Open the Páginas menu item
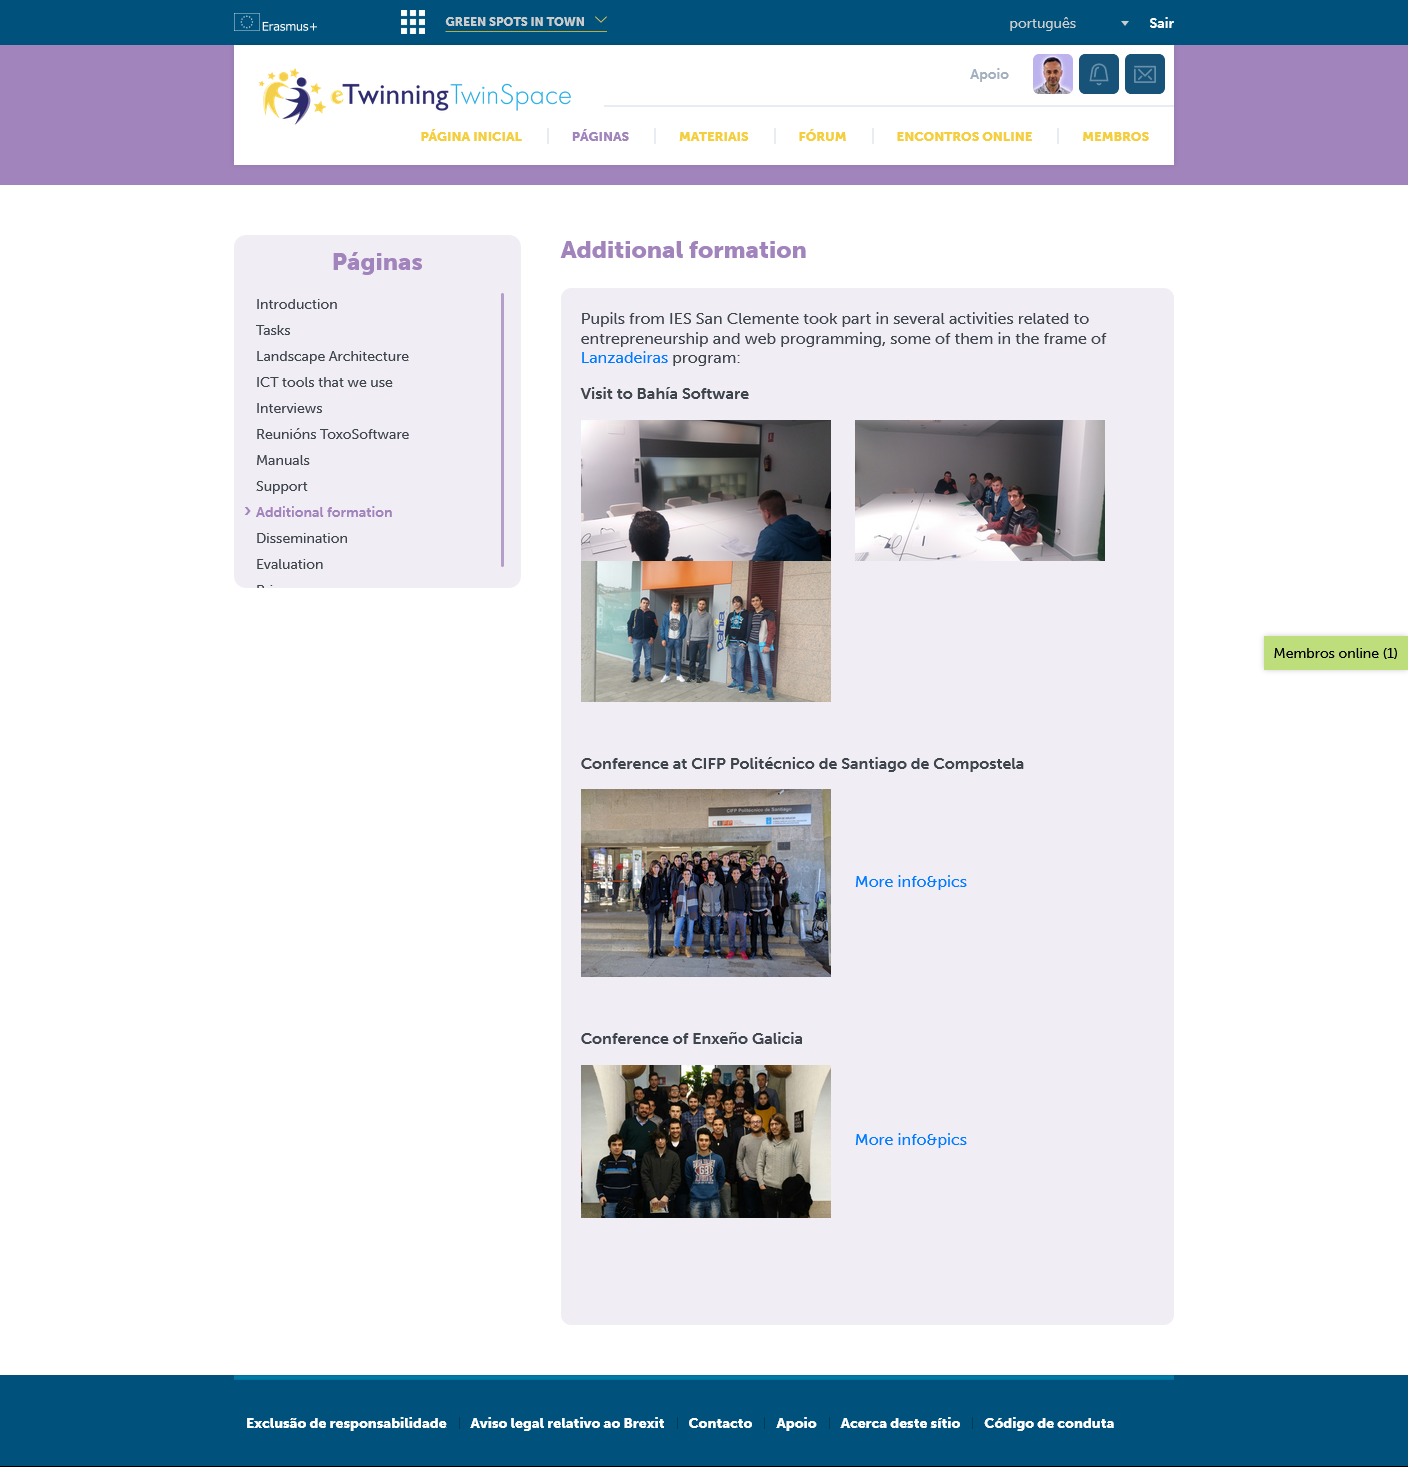 point(600,137)
